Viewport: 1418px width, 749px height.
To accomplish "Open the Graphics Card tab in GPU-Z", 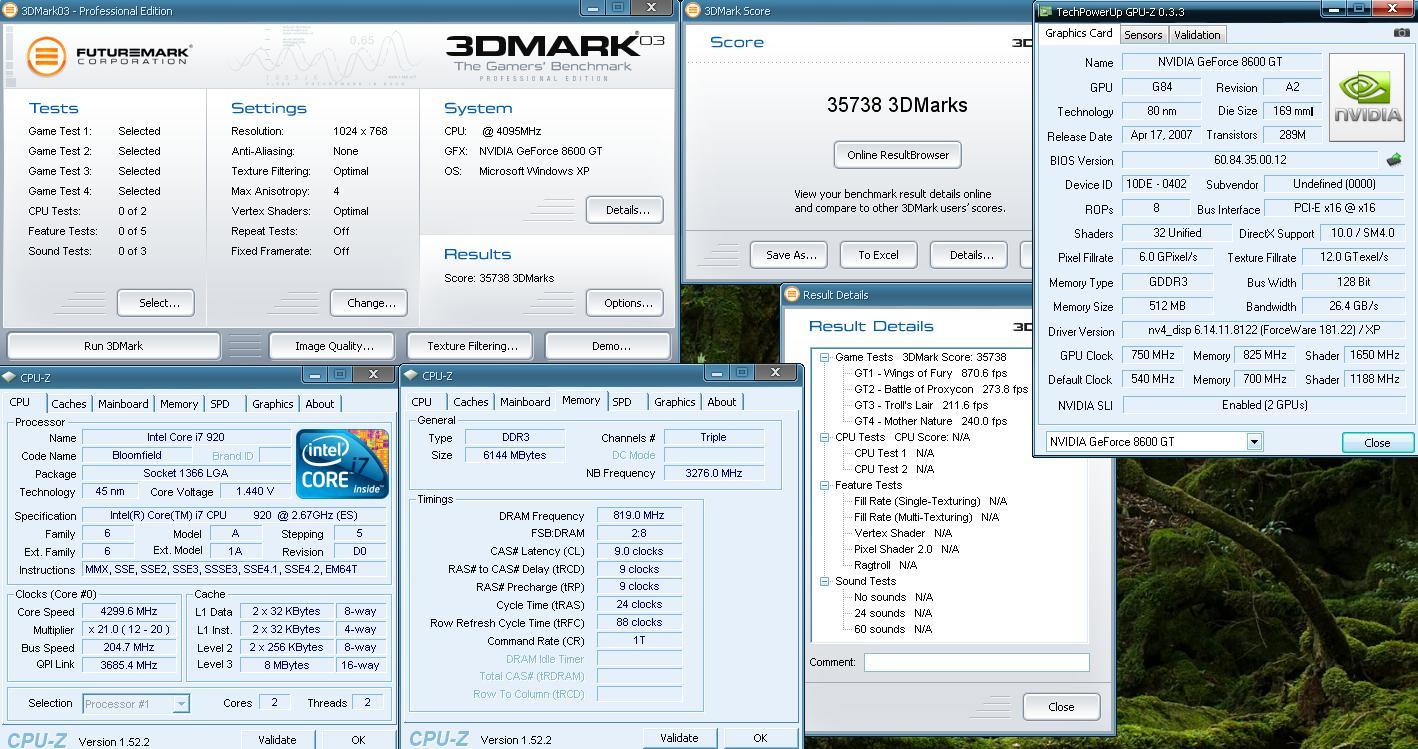I will tap(1079, 33).
